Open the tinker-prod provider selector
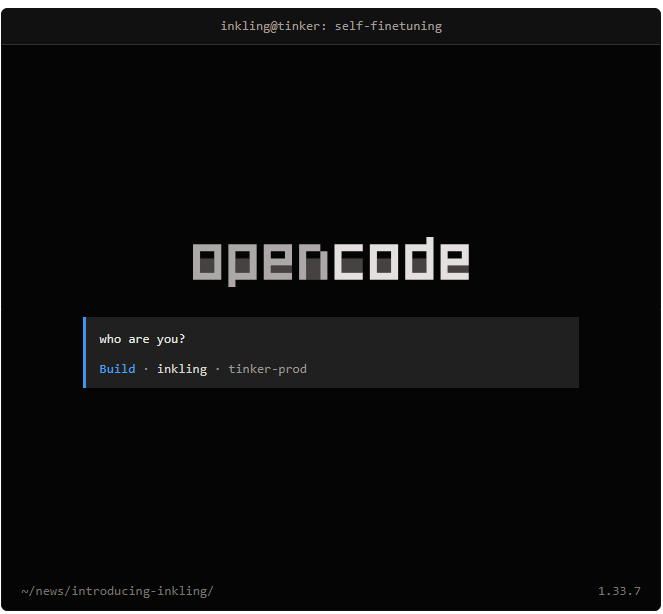663x614 pixels. coord(268,369)
